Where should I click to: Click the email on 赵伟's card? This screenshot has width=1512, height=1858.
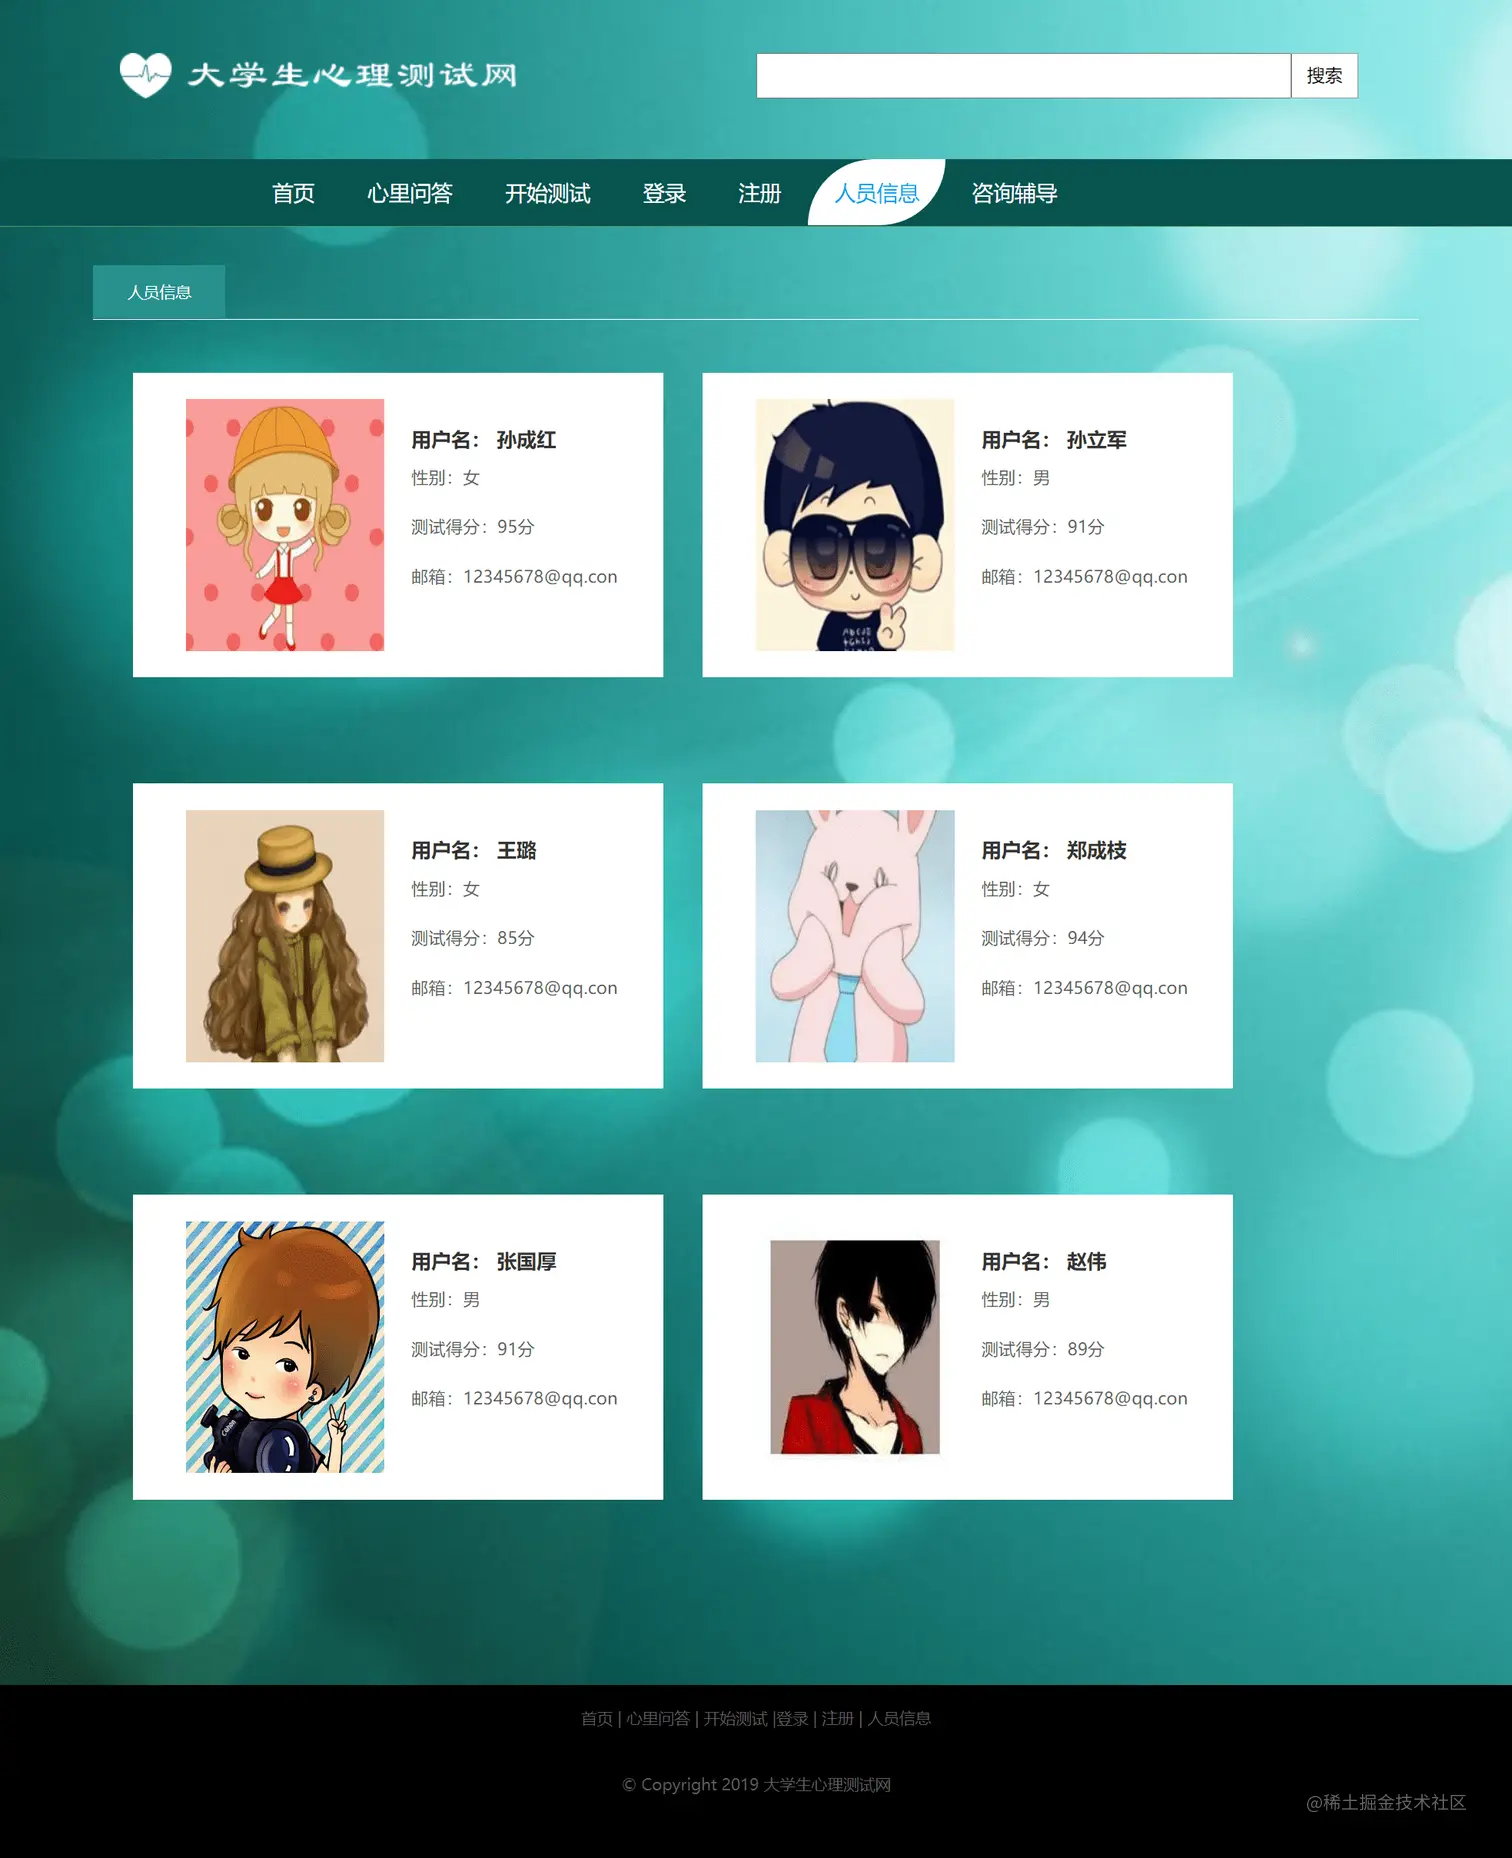1084,1398
